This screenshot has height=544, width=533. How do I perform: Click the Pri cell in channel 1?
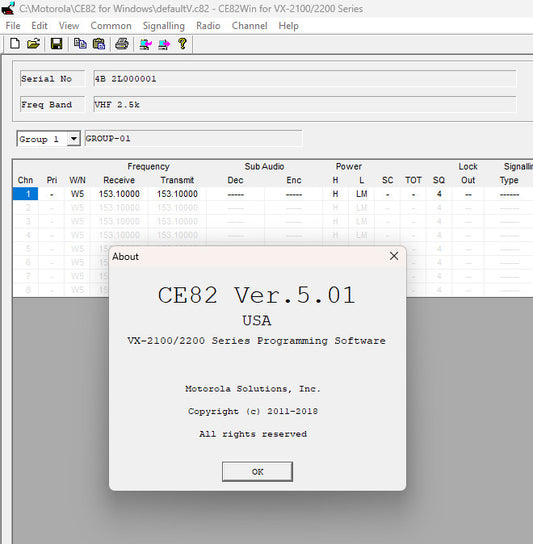(x=52, y=194)
